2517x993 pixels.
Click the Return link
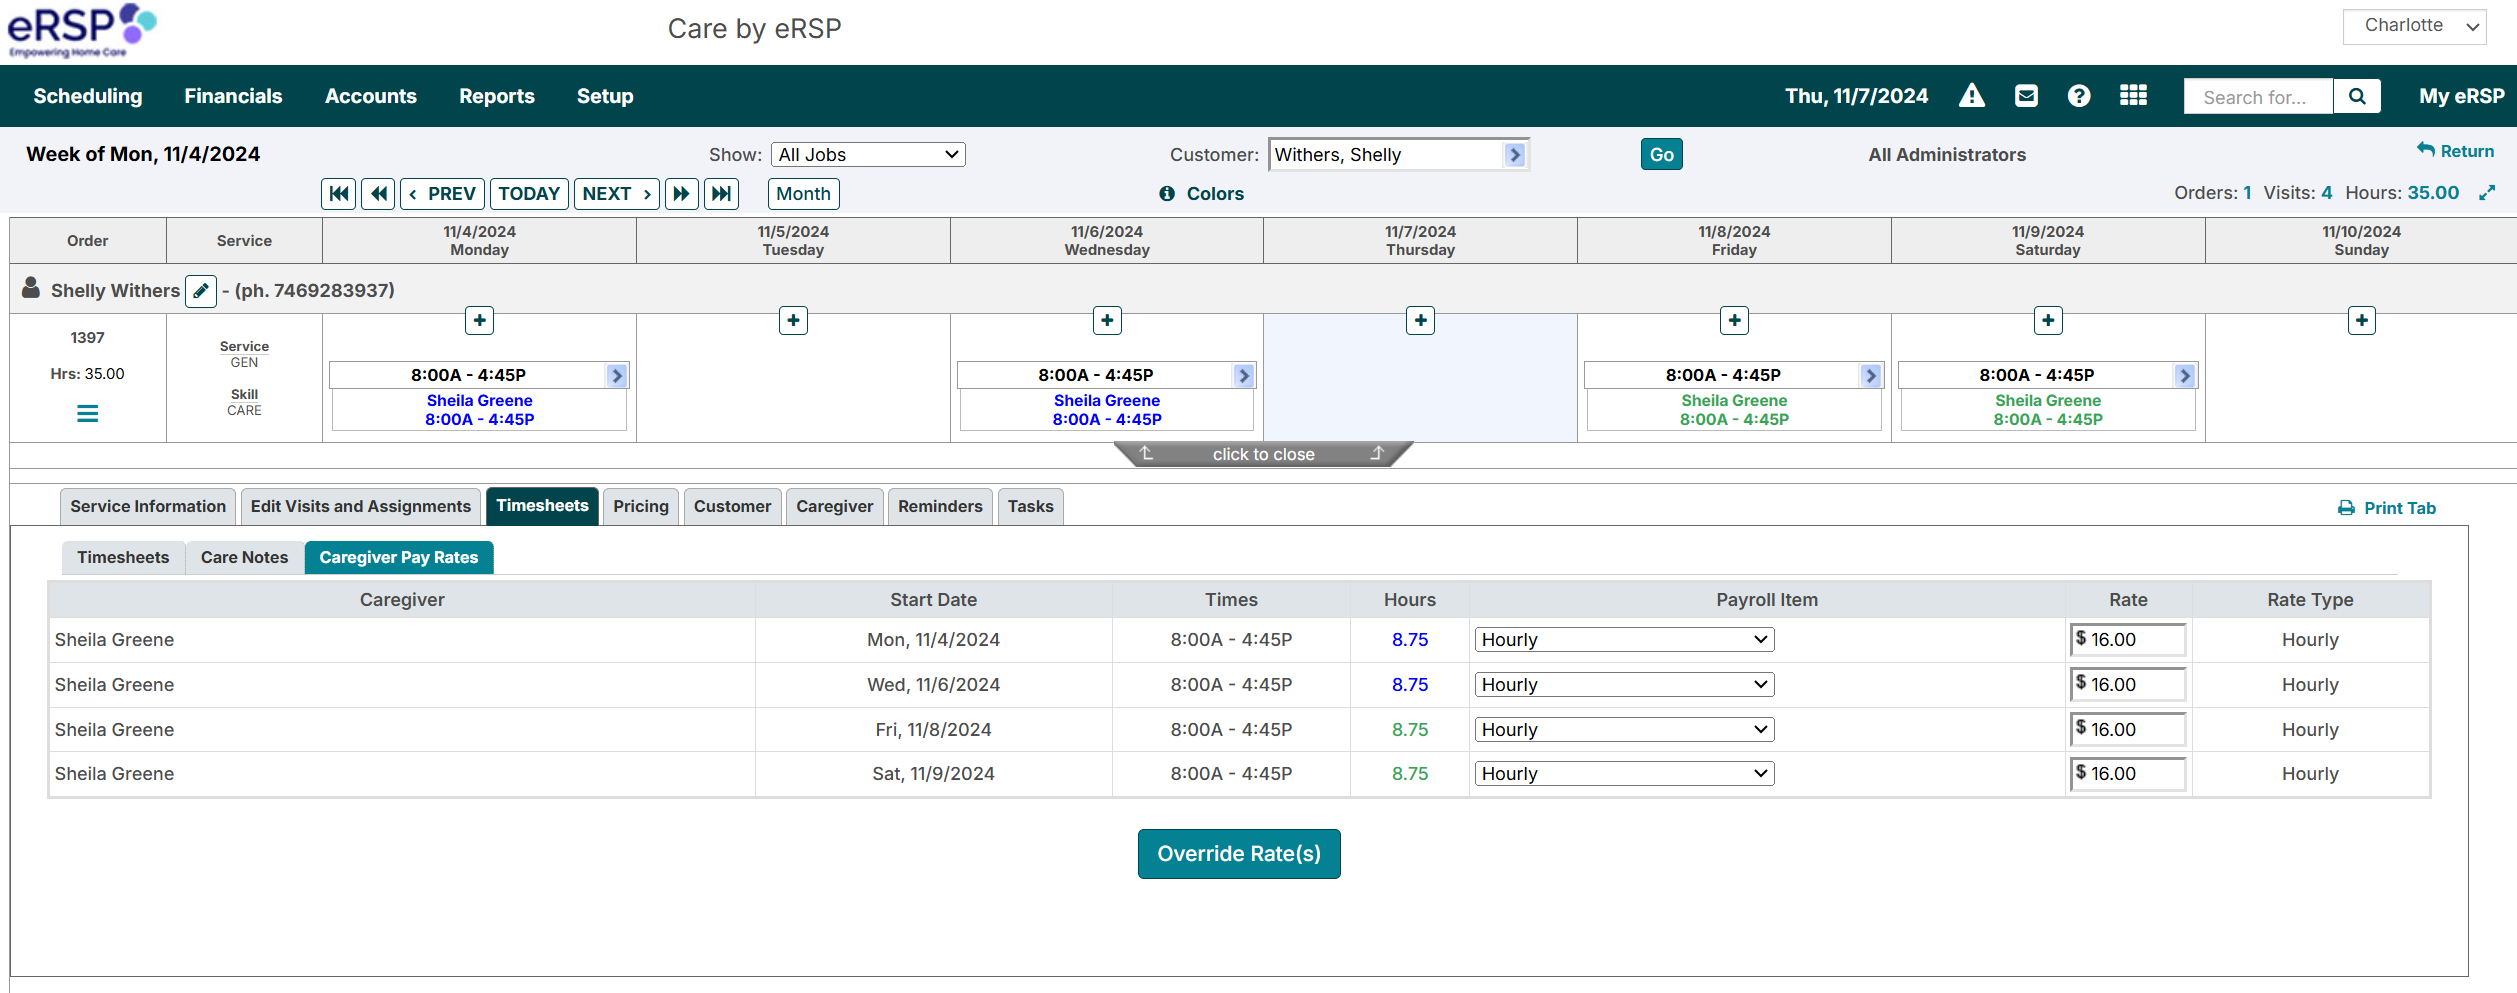[2457, 150]
